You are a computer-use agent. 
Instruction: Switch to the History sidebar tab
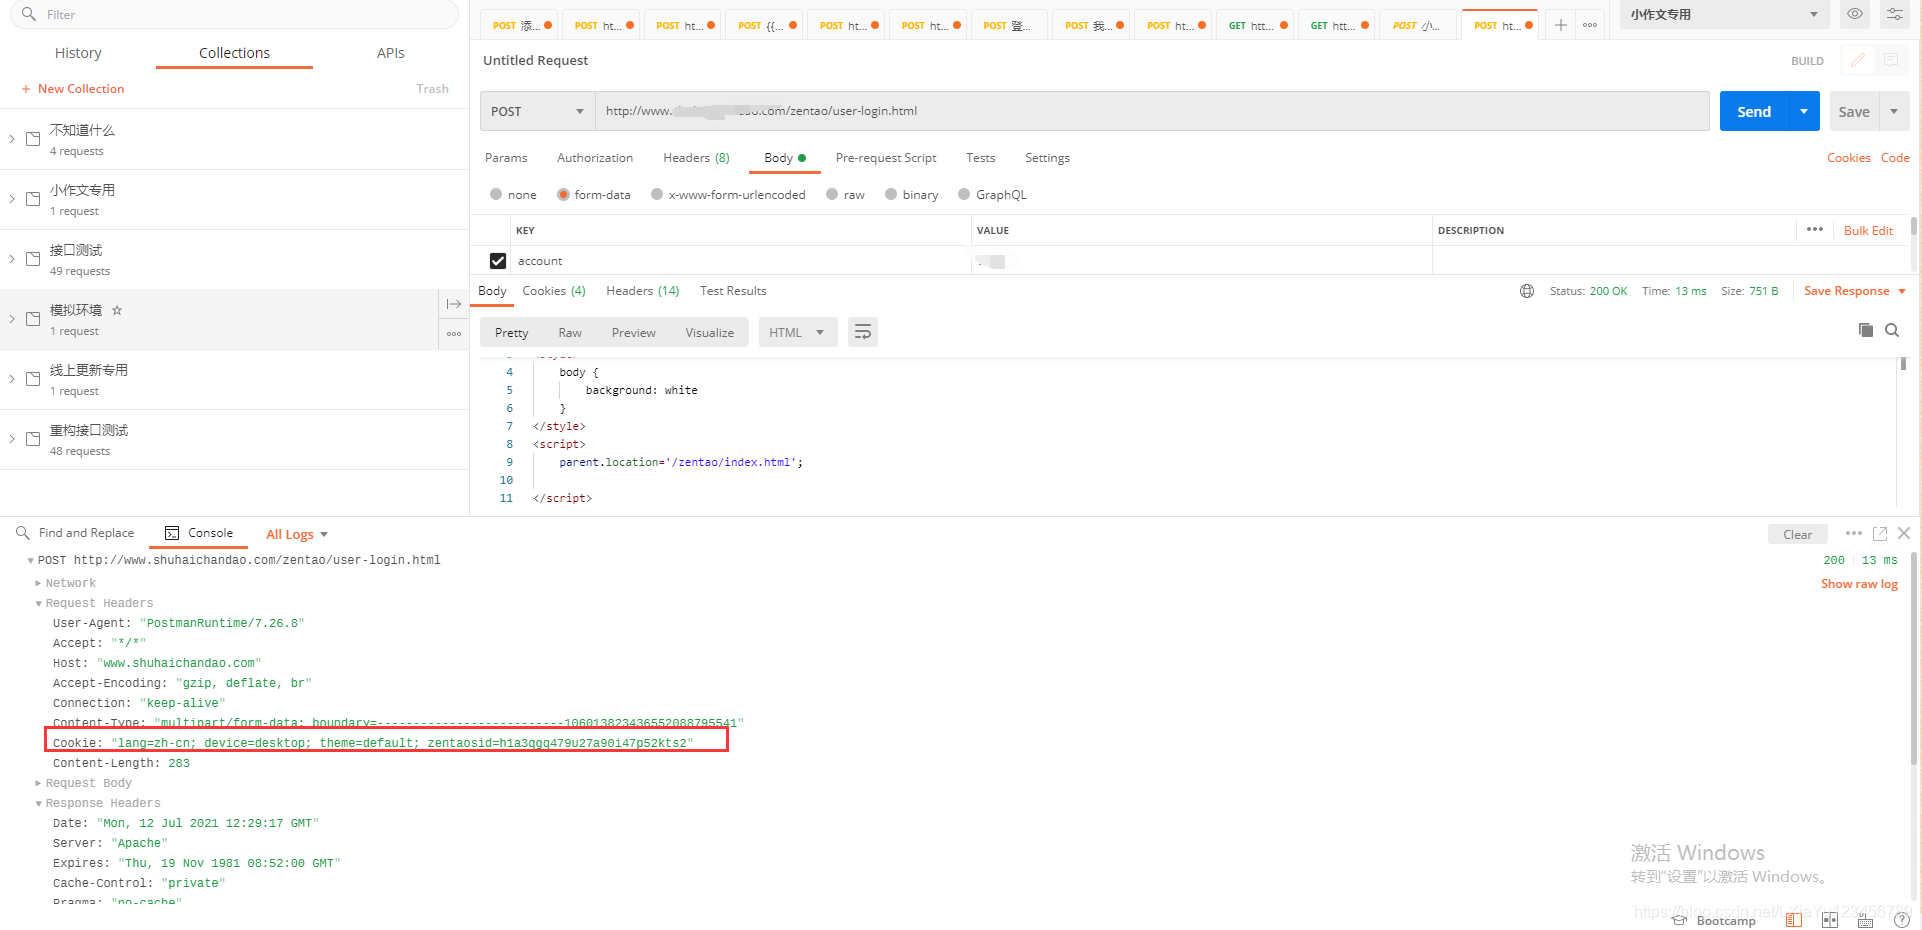click(78, 53)
